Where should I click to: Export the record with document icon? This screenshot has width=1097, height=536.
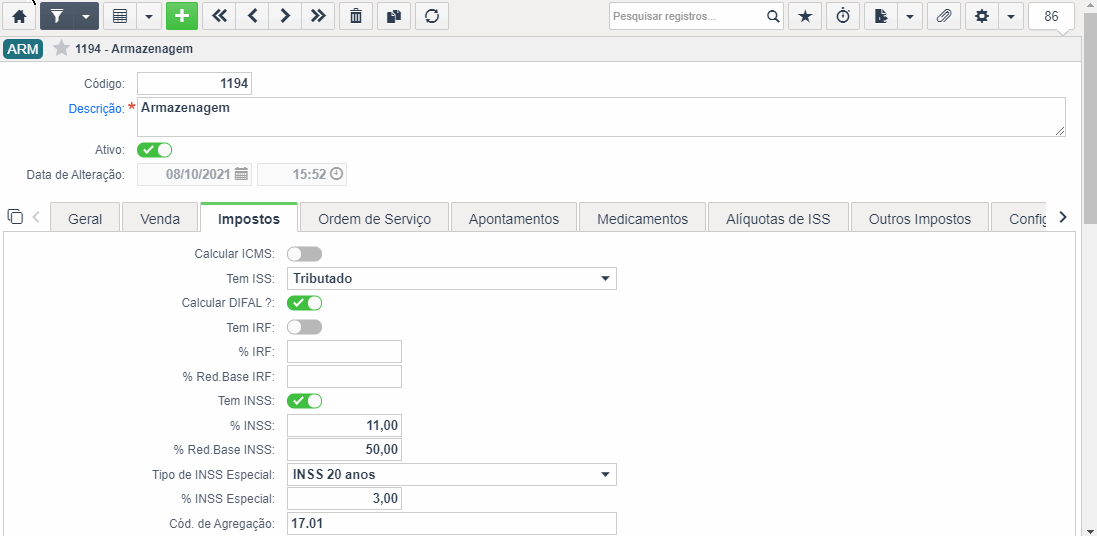[x=881, y=16]
